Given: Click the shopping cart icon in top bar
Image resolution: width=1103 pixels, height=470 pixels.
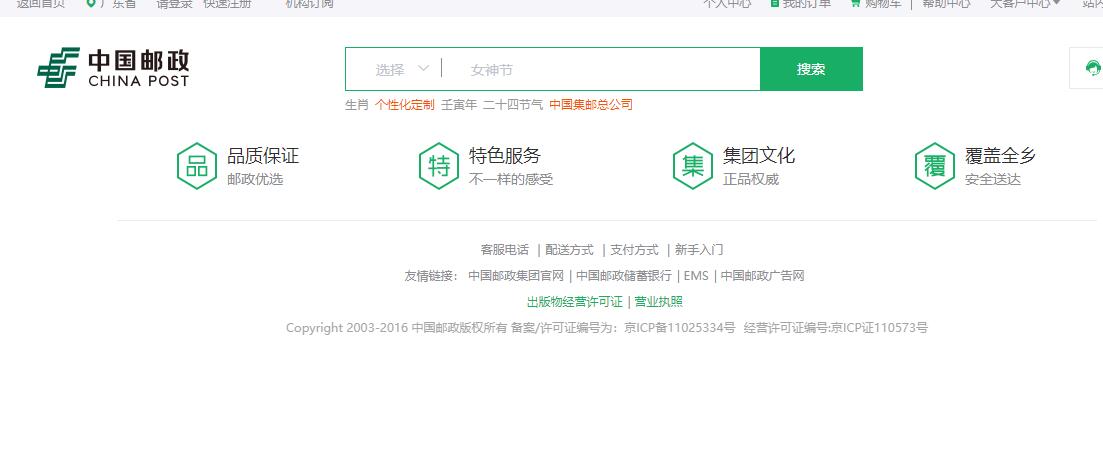Looking at the screenshot, I should pyautogui.click(x=856, y=4).
